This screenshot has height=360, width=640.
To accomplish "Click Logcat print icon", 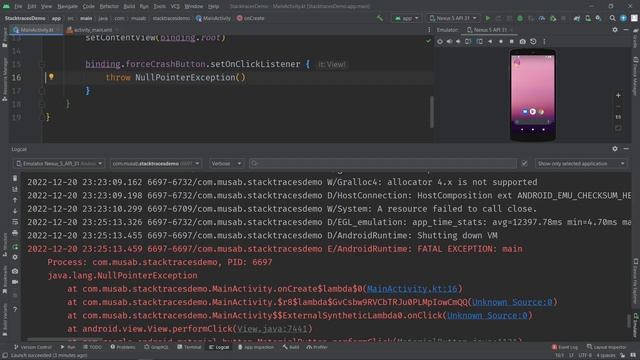I will pos(15,233).
